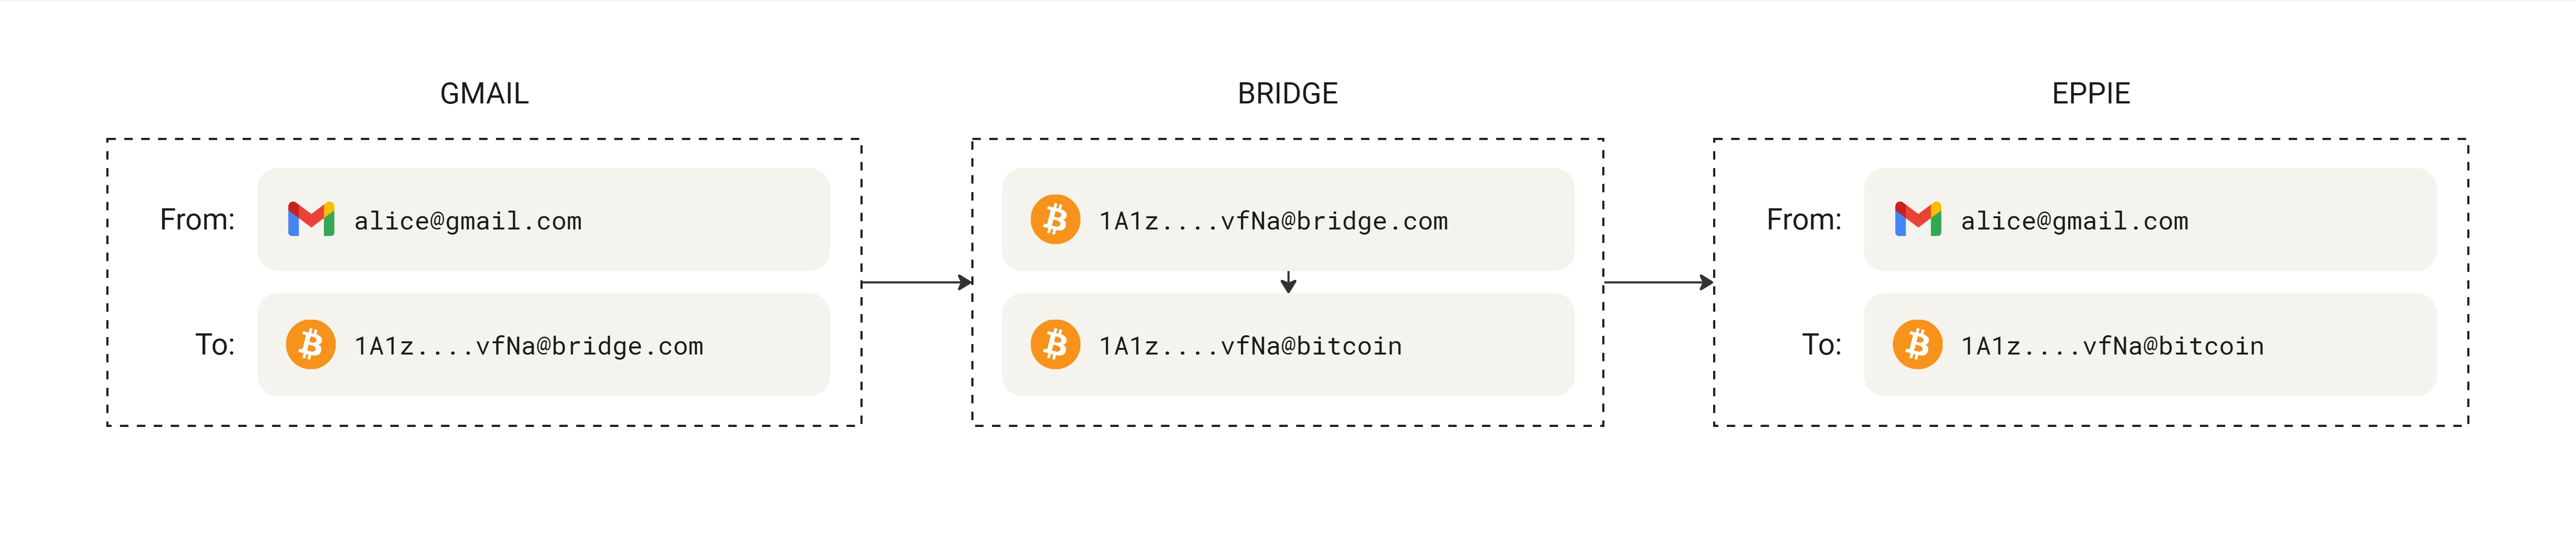Image resolution: width=2576 pixels, height=536 pixels.
Task: Select the GMAIL heading
Action: [484, 94]
